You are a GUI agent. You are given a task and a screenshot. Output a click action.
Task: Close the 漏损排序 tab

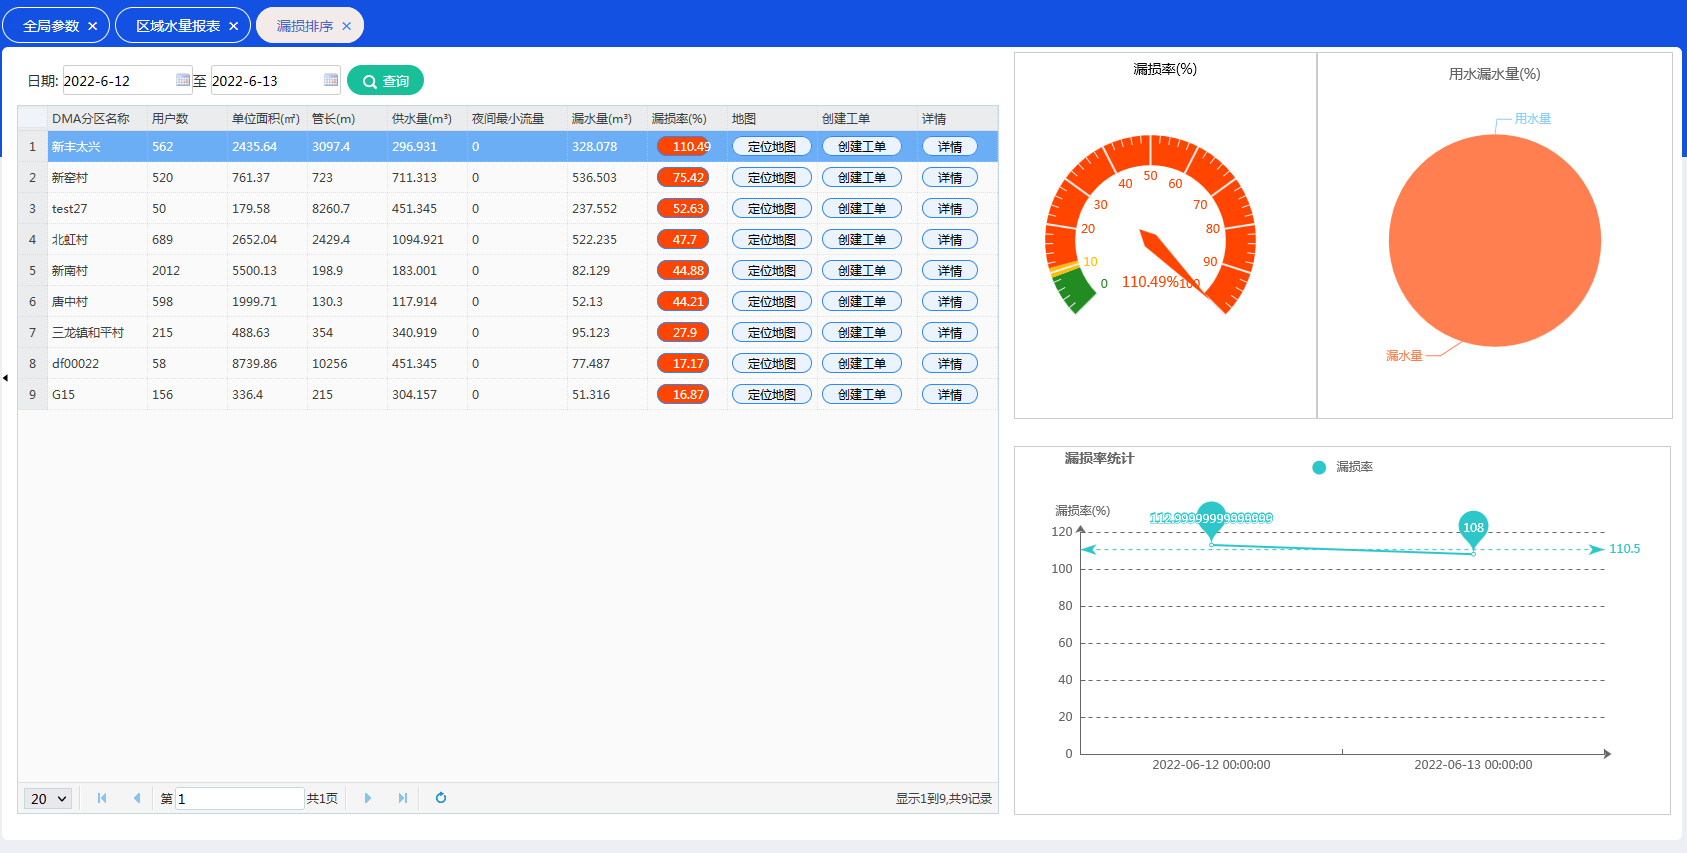[347, 26]
